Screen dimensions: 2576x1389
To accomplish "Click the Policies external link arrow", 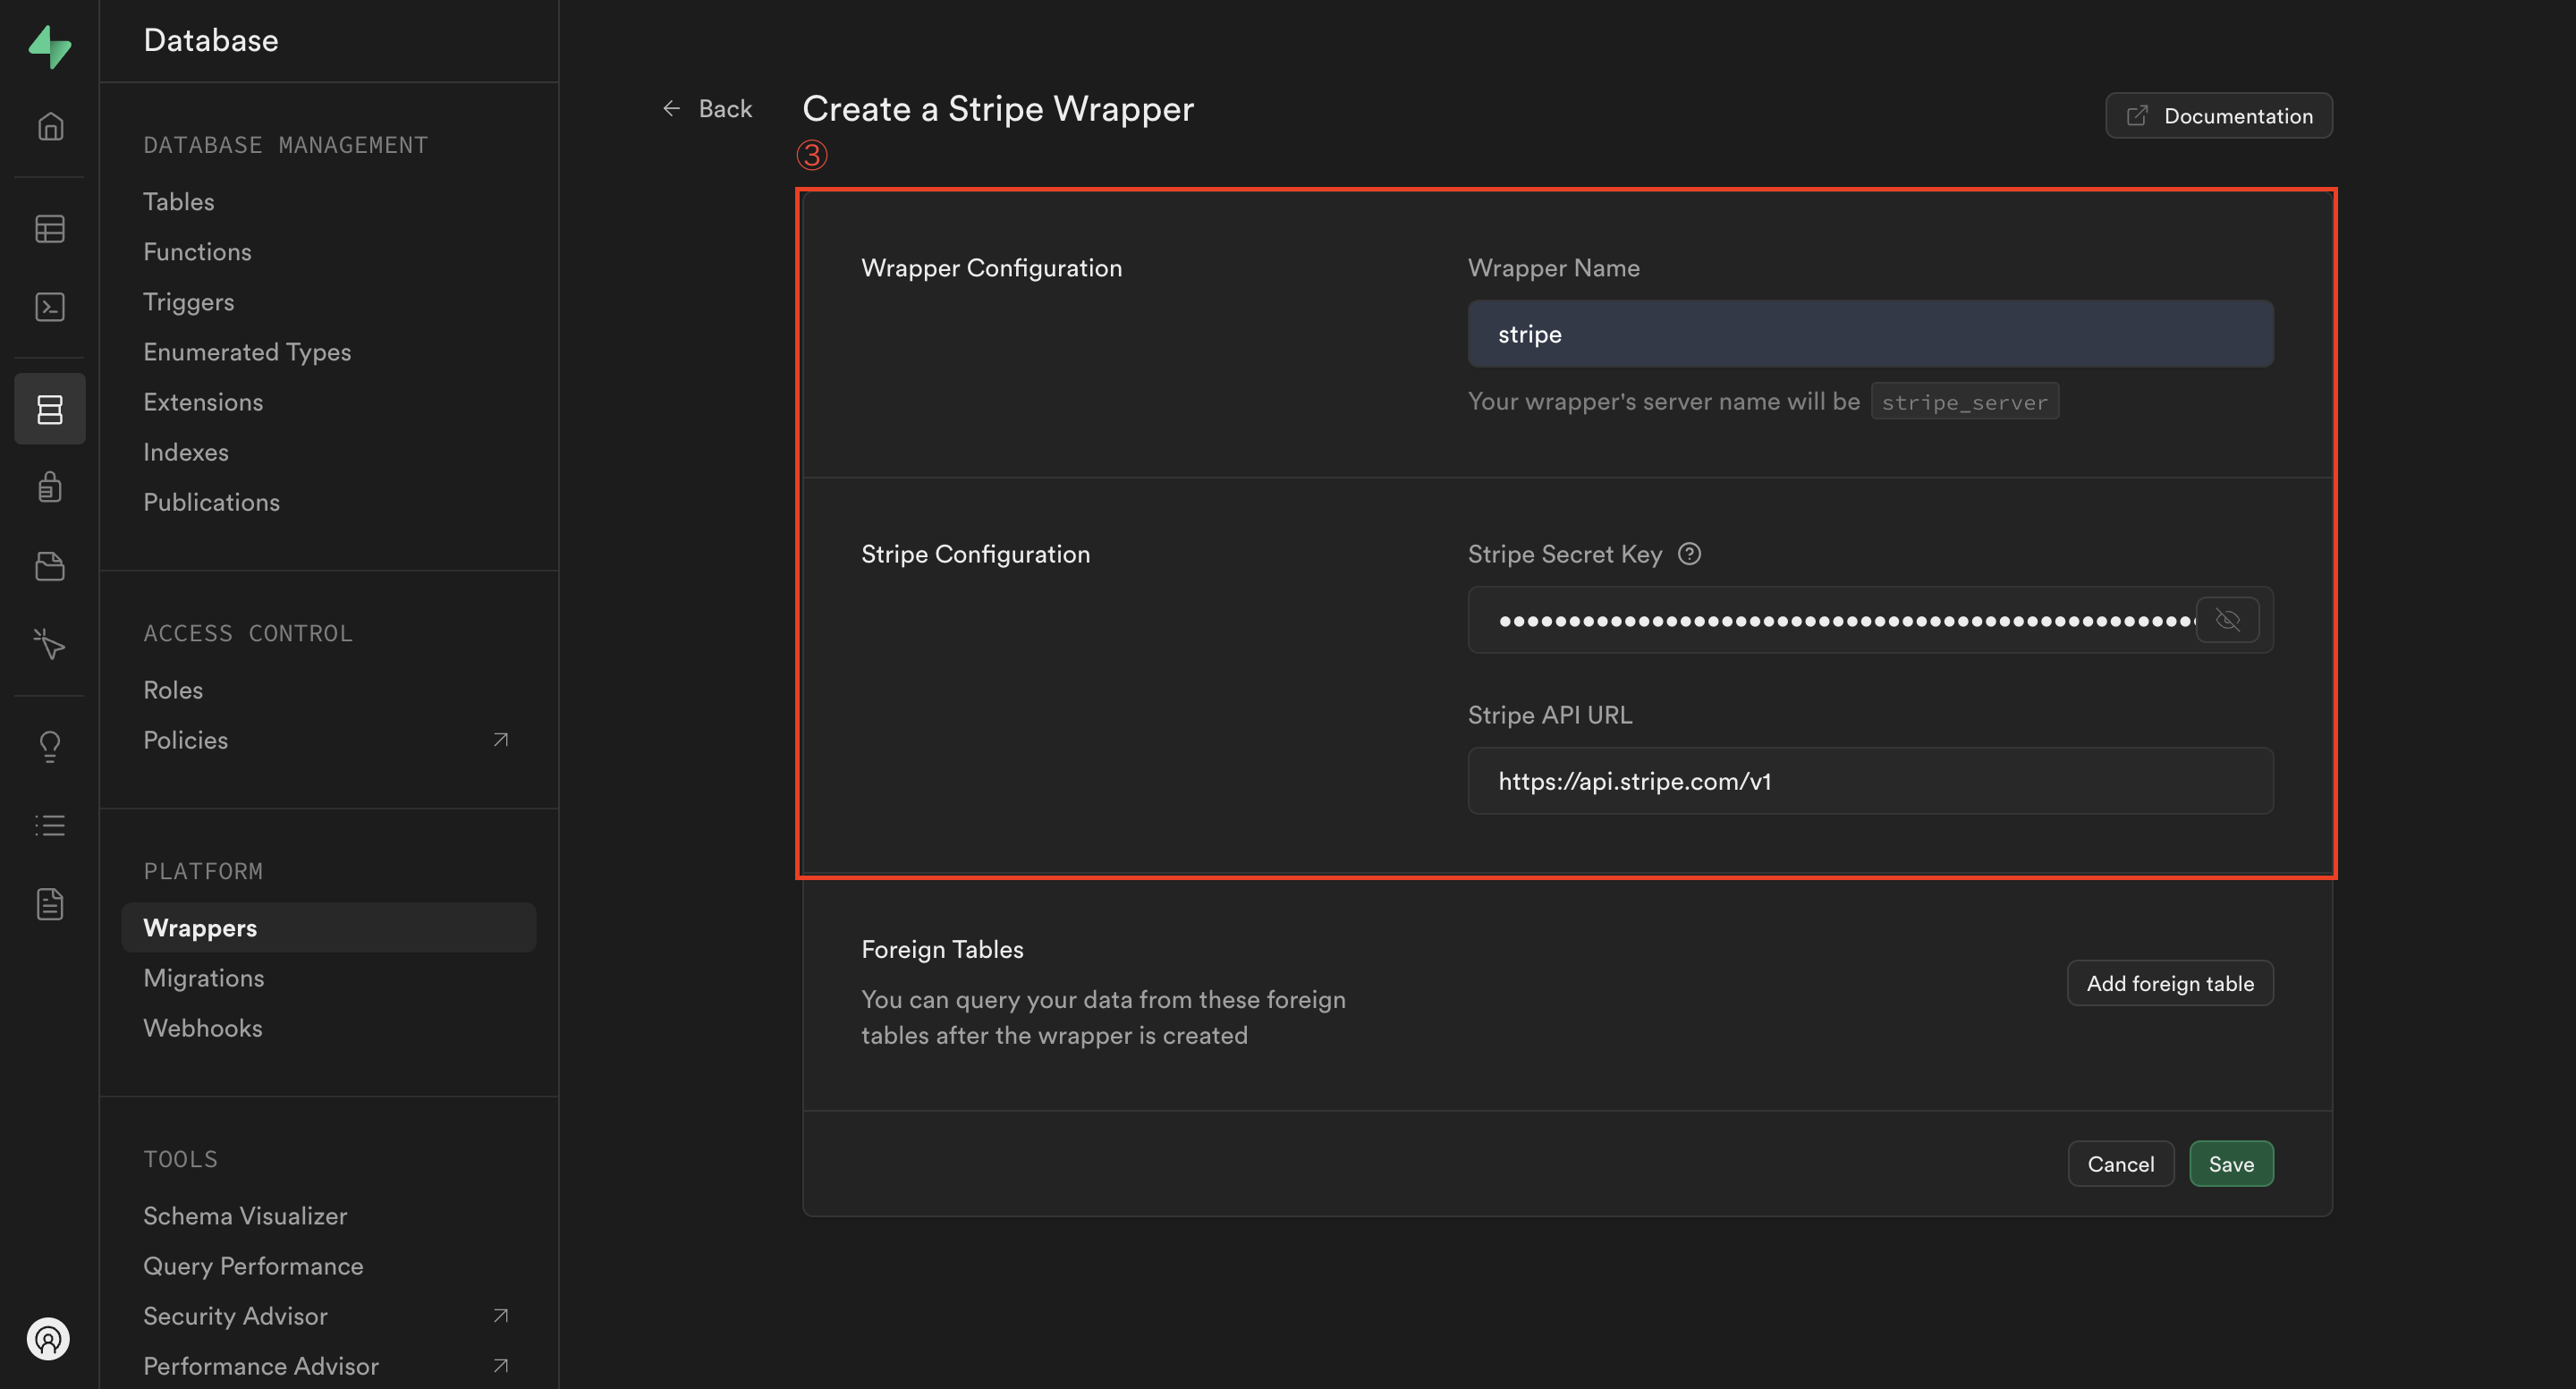I will point(501,740).
